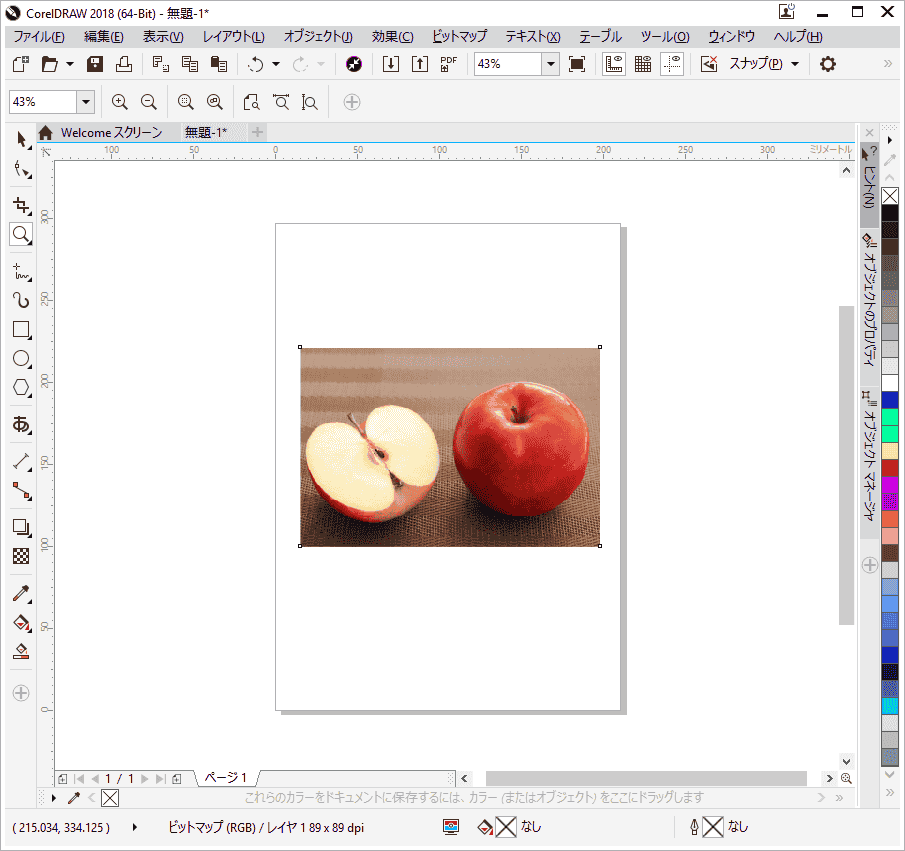The image size is (905, 851).
Task: Click the Copy icon in toolbar
Action: click(x=189, y=64)
